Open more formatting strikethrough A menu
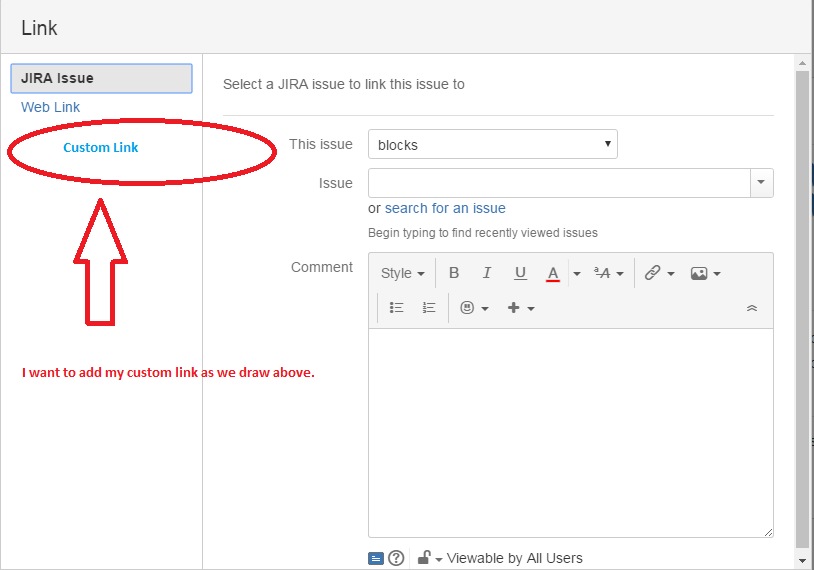 (608, 273)
